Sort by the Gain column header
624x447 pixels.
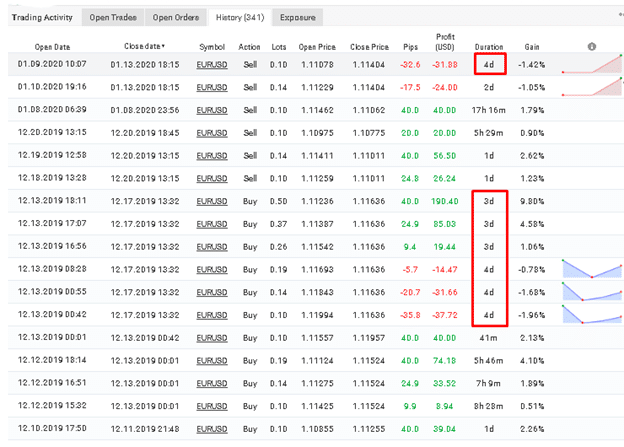[532, 47]
